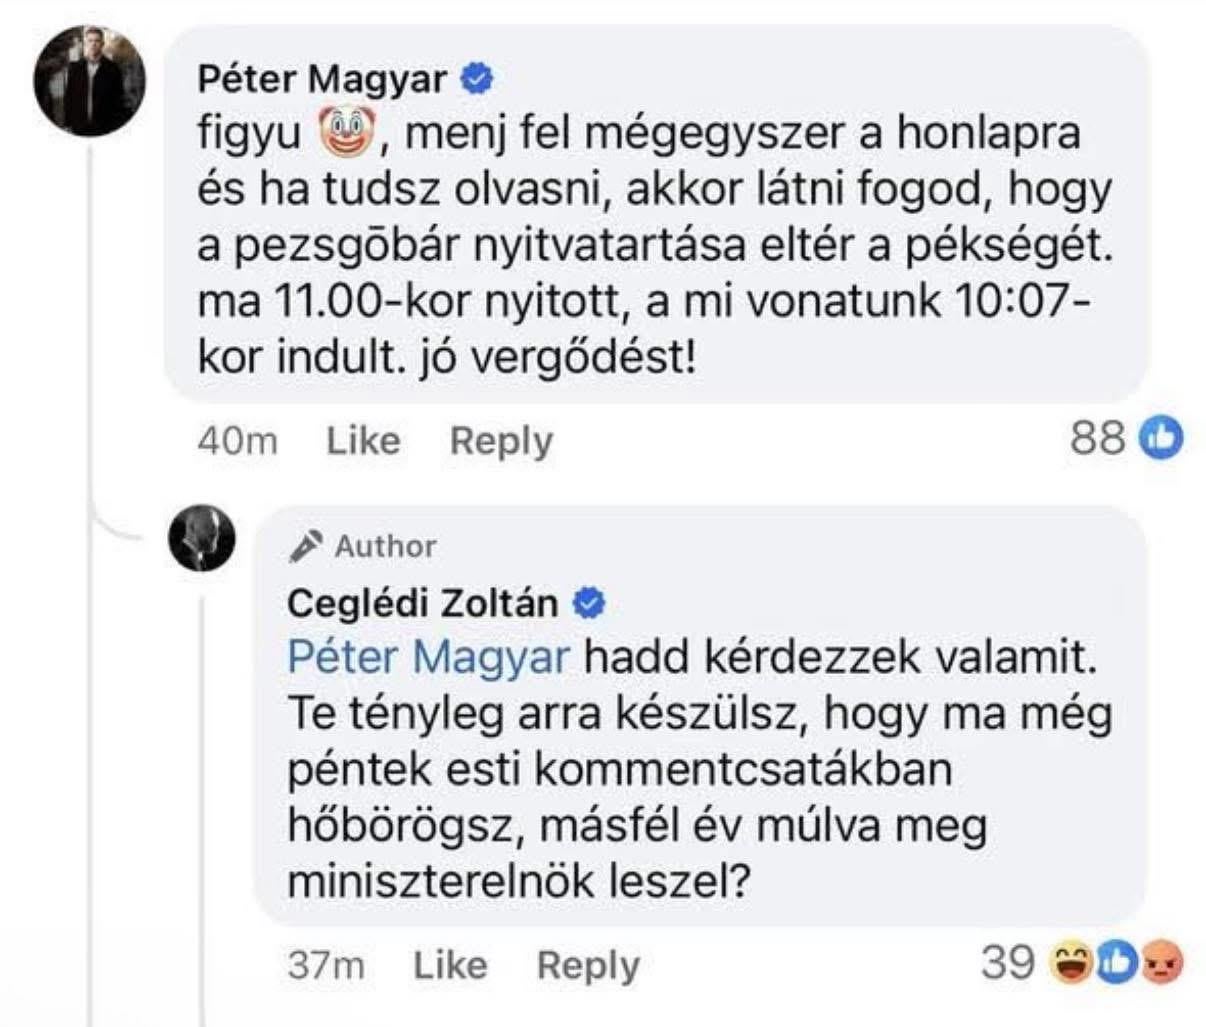The image size is (1206, 1027).
Task: Reply to Péter Magyar's comment
Action: [500, 440]
